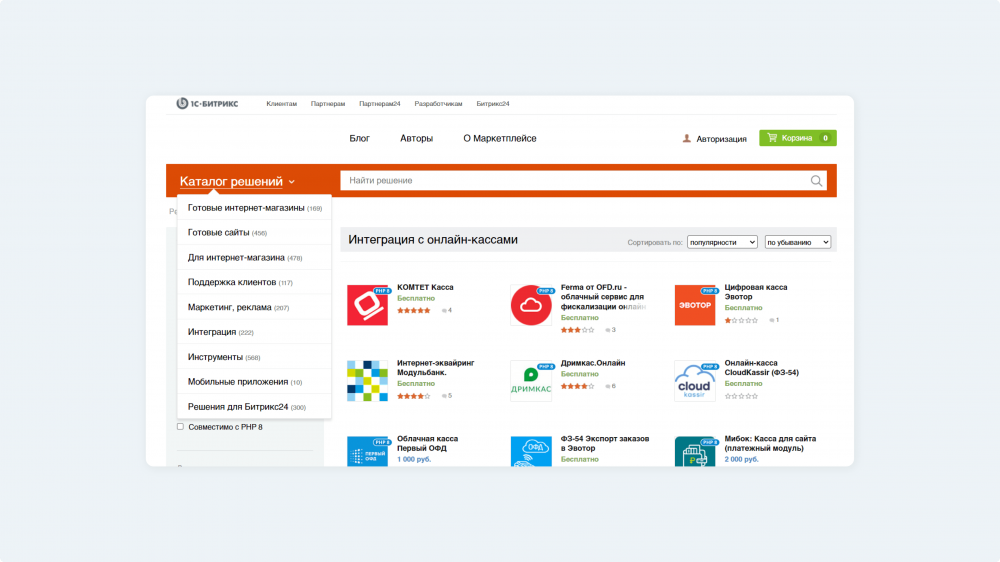Open the КОМТЕТ Касса app icon
The width and height of the screenshot is (1000, 562).
367,305
